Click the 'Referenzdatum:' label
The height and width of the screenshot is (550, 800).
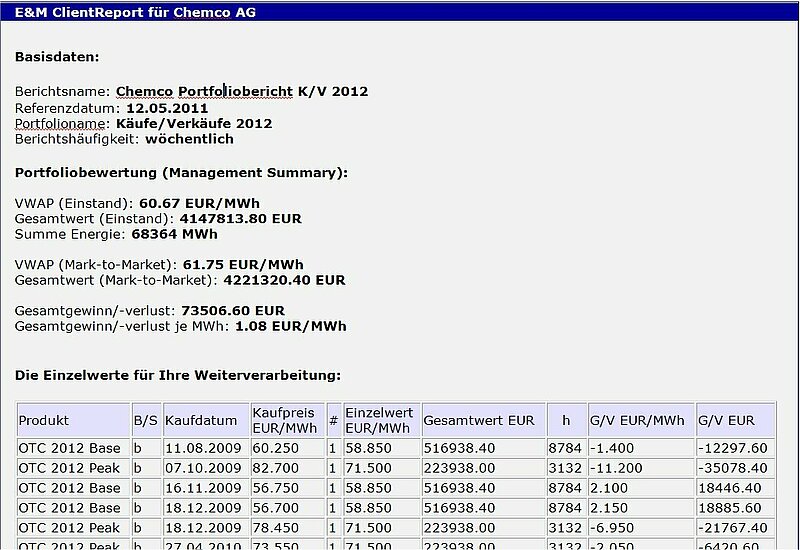click(67, 108)
